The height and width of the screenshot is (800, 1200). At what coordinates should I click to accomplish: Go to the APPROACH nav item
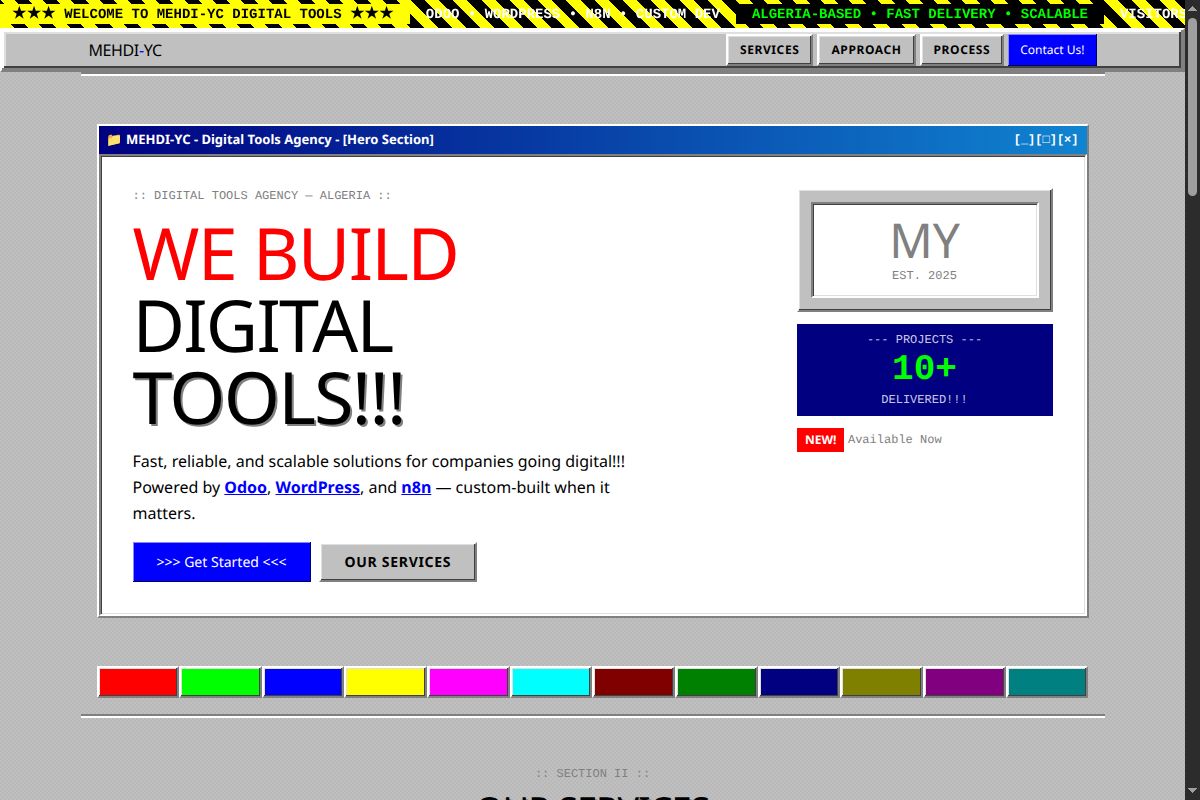[x=866, y=50]
